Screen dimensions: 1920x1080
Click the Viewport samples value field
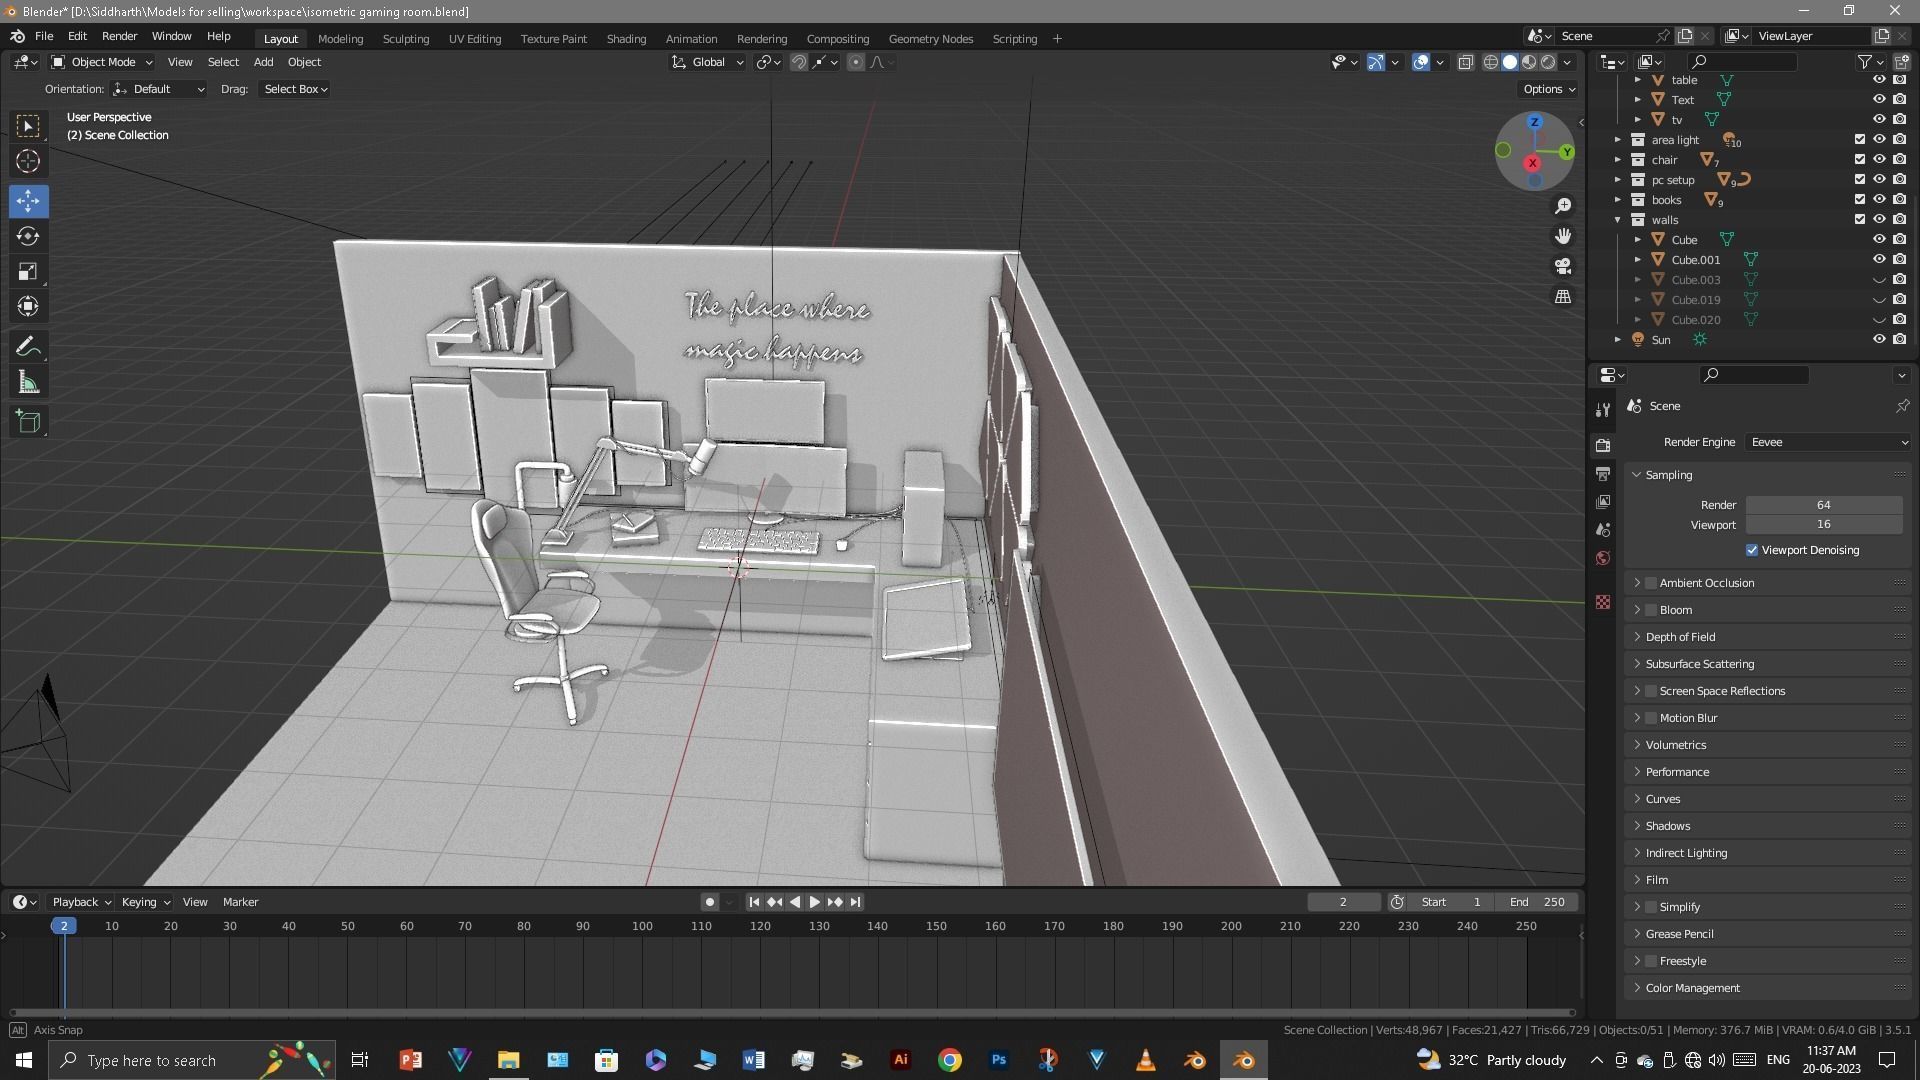(x=1824, y=525)
